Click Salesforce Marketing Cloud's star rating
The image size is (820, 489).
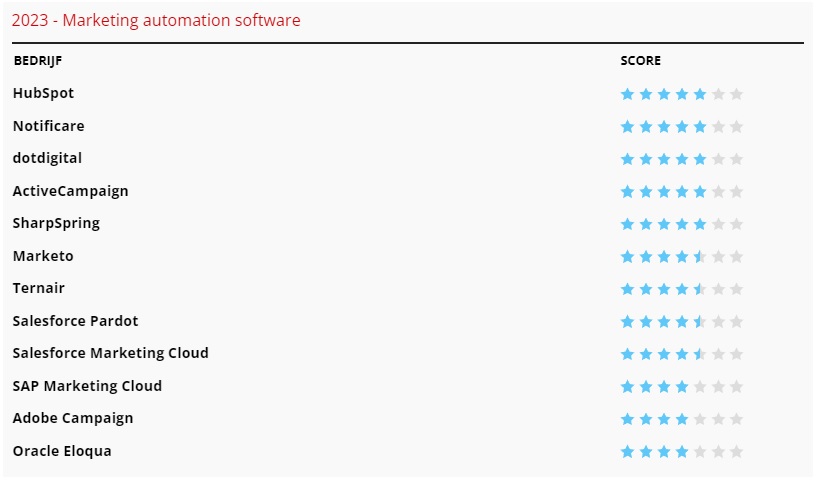681,354
